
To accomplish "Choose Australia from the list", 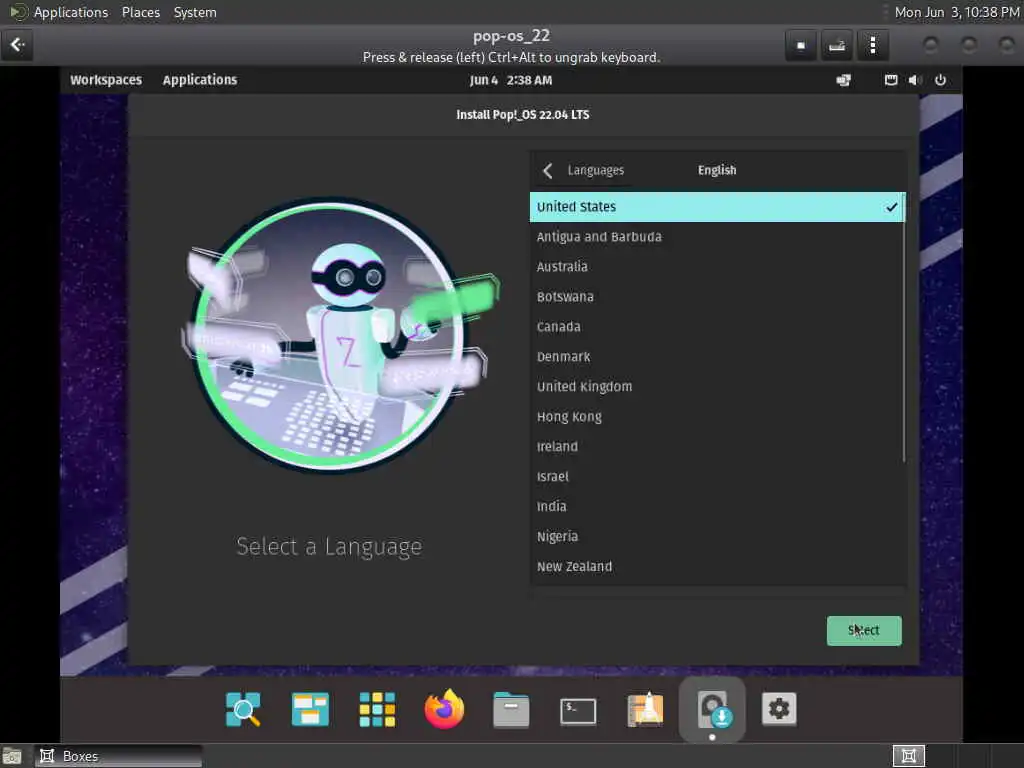I will 717,266.
